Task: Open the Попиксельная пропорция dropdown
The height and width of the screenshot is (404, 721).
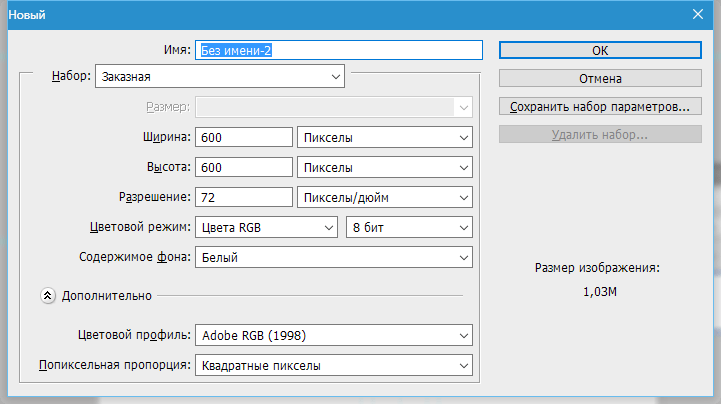Action: coord(334,365)
